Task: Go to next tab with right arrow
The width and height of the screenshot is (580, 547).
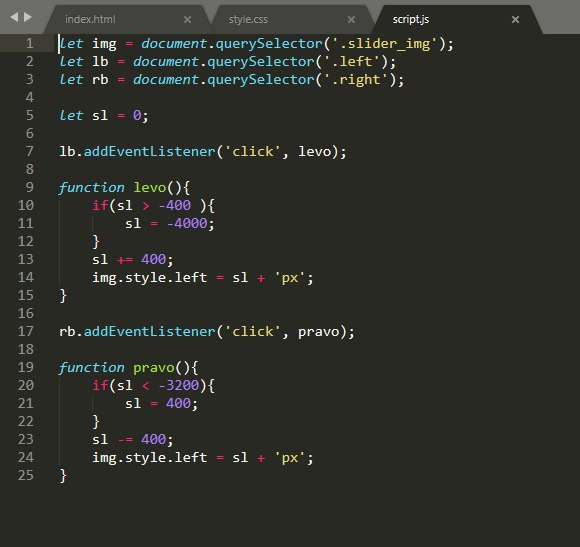Action: (28, 17)
